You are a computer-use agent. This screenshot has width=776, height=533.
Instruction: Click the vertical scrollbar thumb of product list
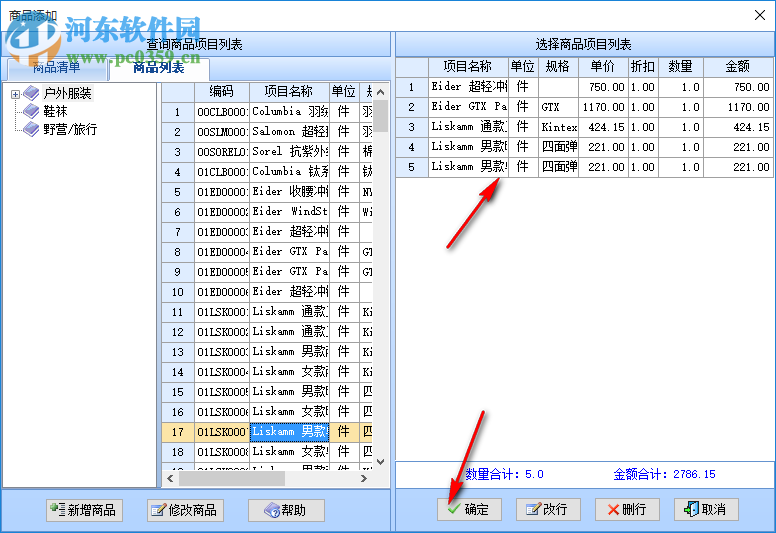380,116
